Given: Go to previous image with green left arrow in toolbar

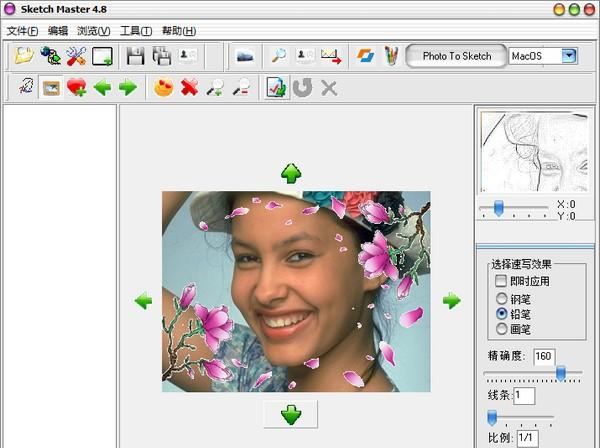Looking at the screenshot, I should [x=102, y=88].
